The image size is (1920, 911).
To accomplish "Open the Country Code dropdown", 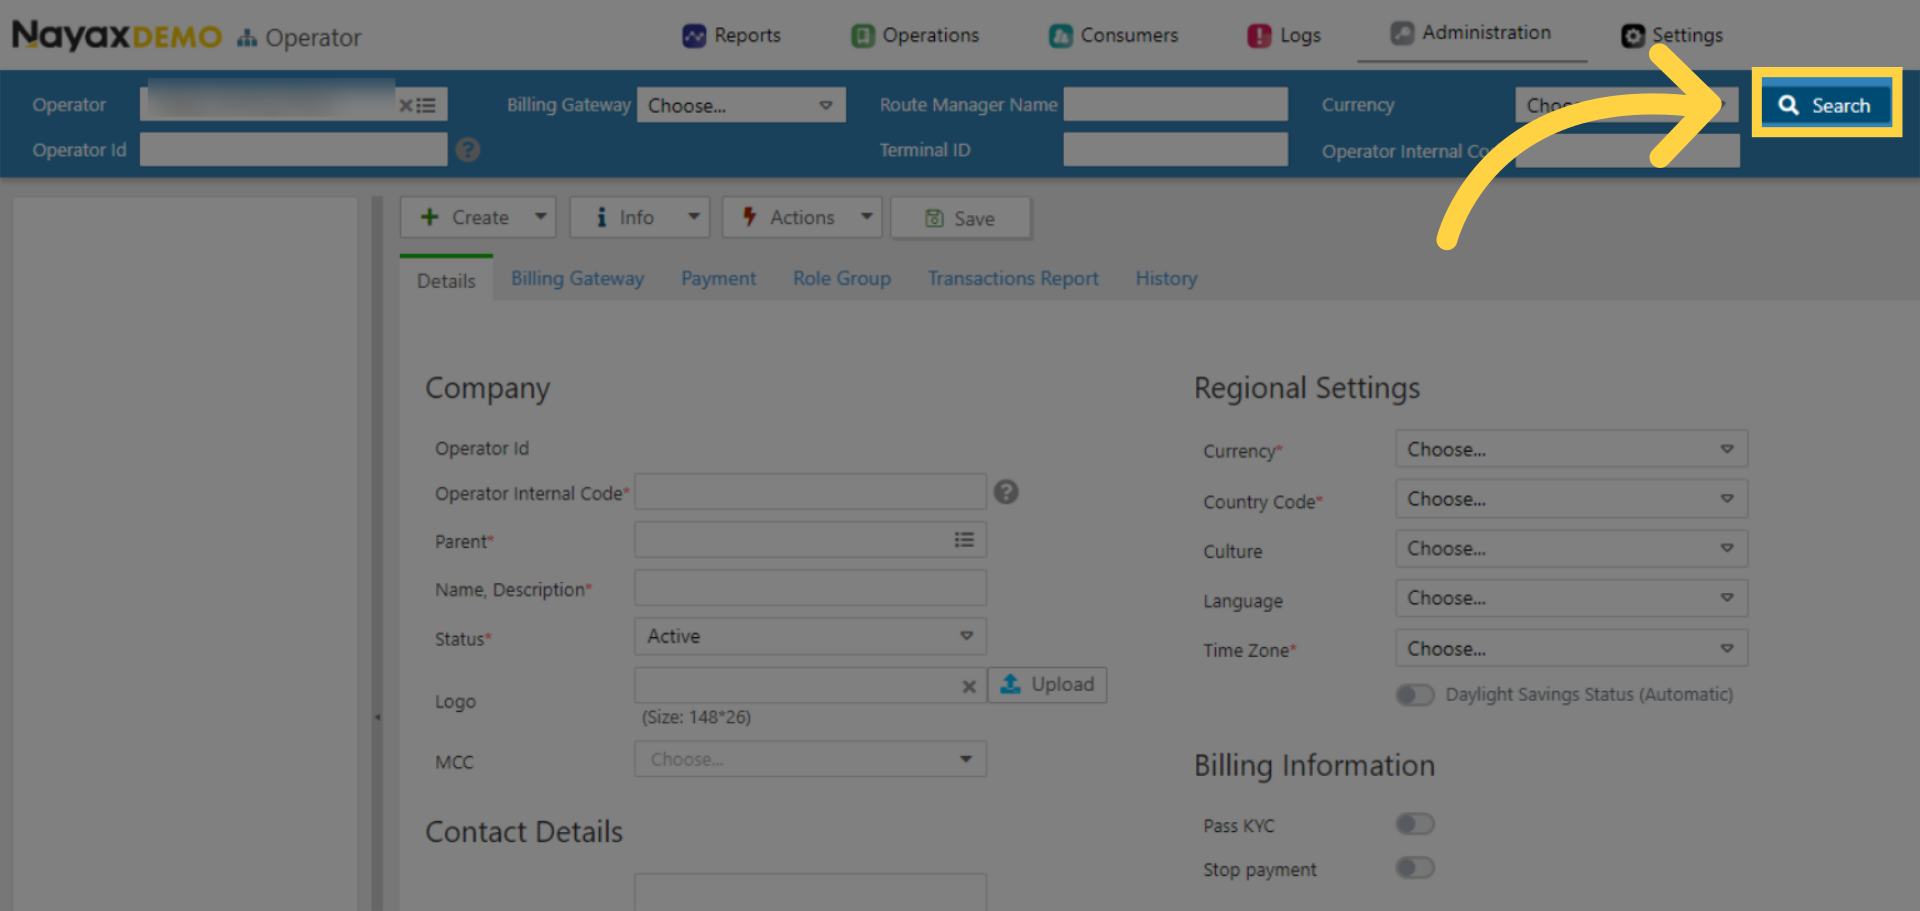I will pyautogui.click(x=1572, y=498).
